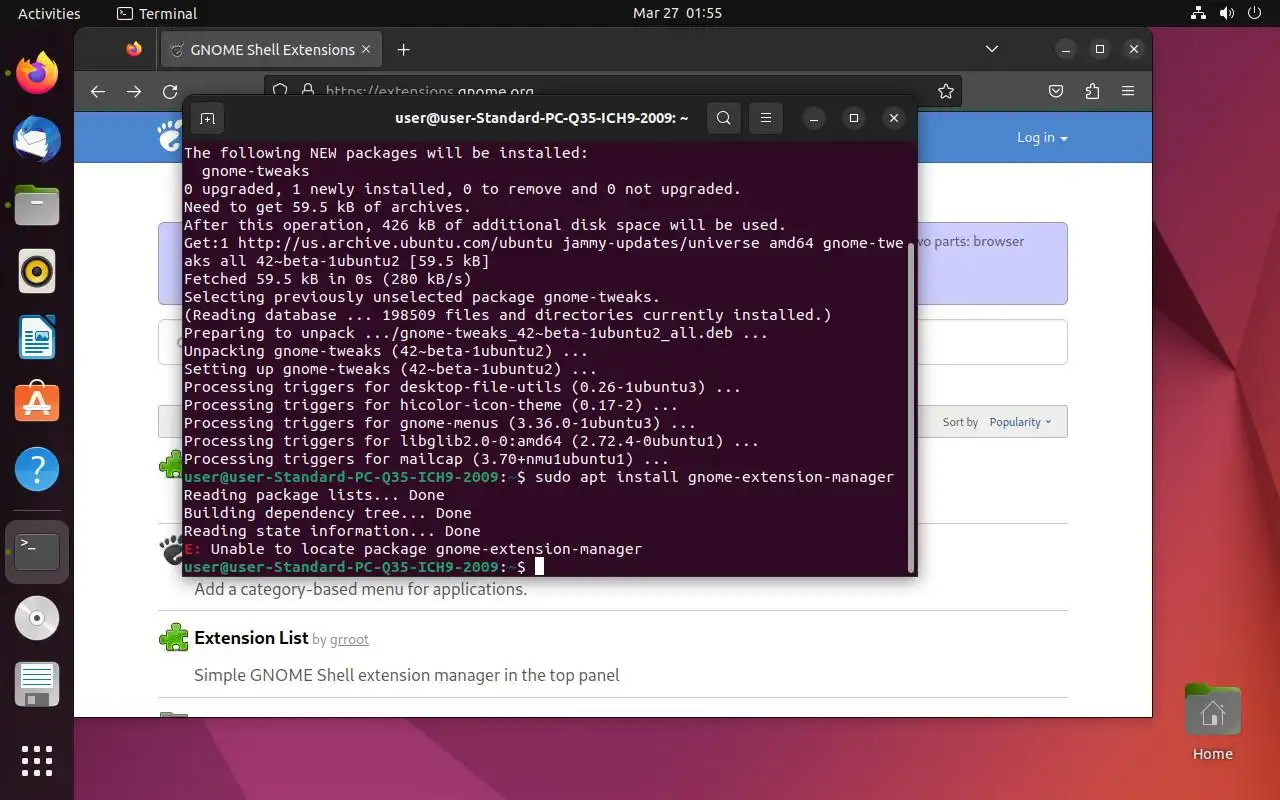The width and height of the screenshot is (1280, 800).
Task: Launch Thunderbird mail from the dock
Action: click(x=37, y=139)
